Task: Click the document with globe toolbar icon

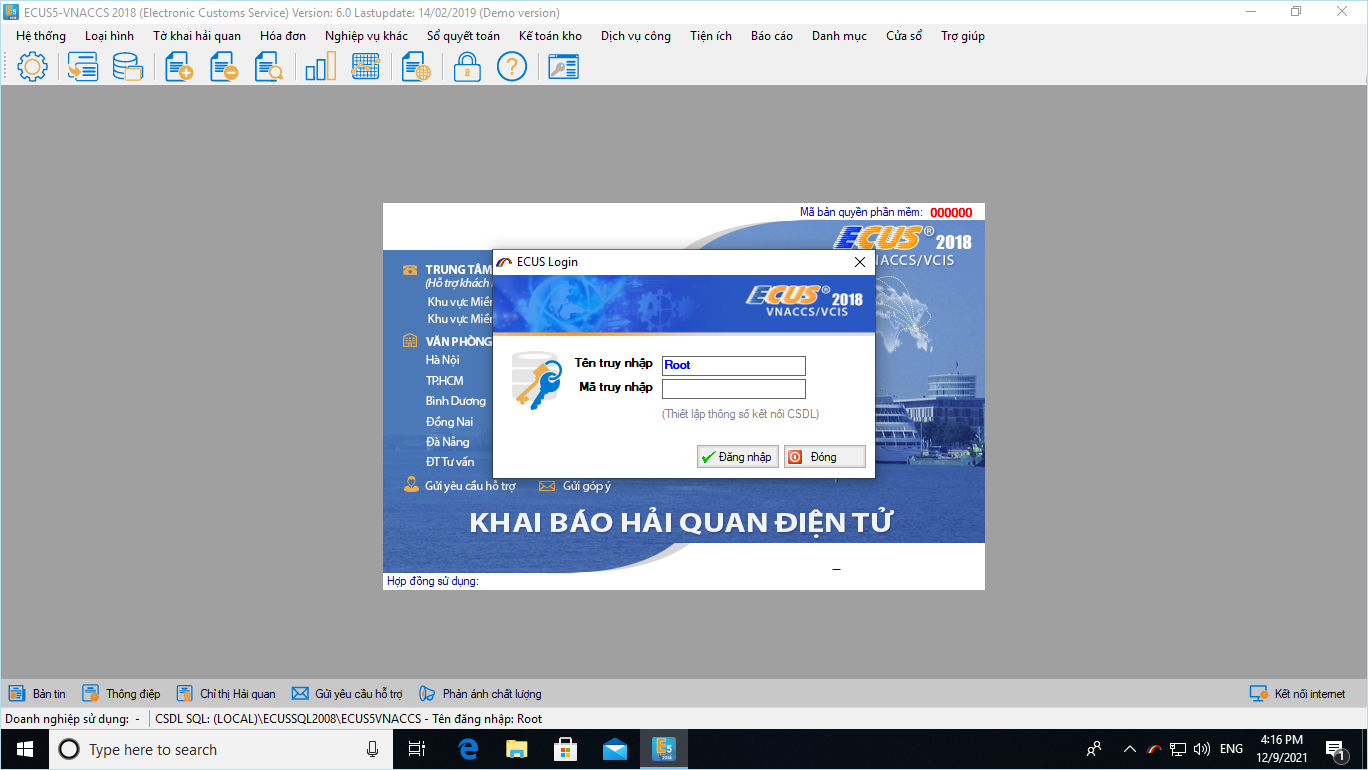Action: click(x=416, y=67)
